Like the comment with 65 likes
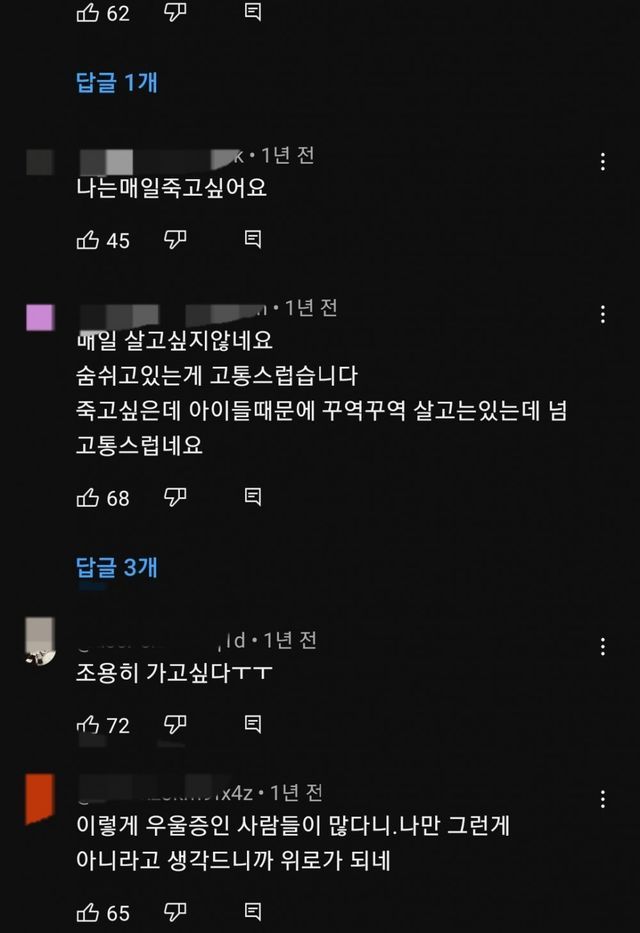Viewport: 640px width, 933px height. (x=87, y=912)
